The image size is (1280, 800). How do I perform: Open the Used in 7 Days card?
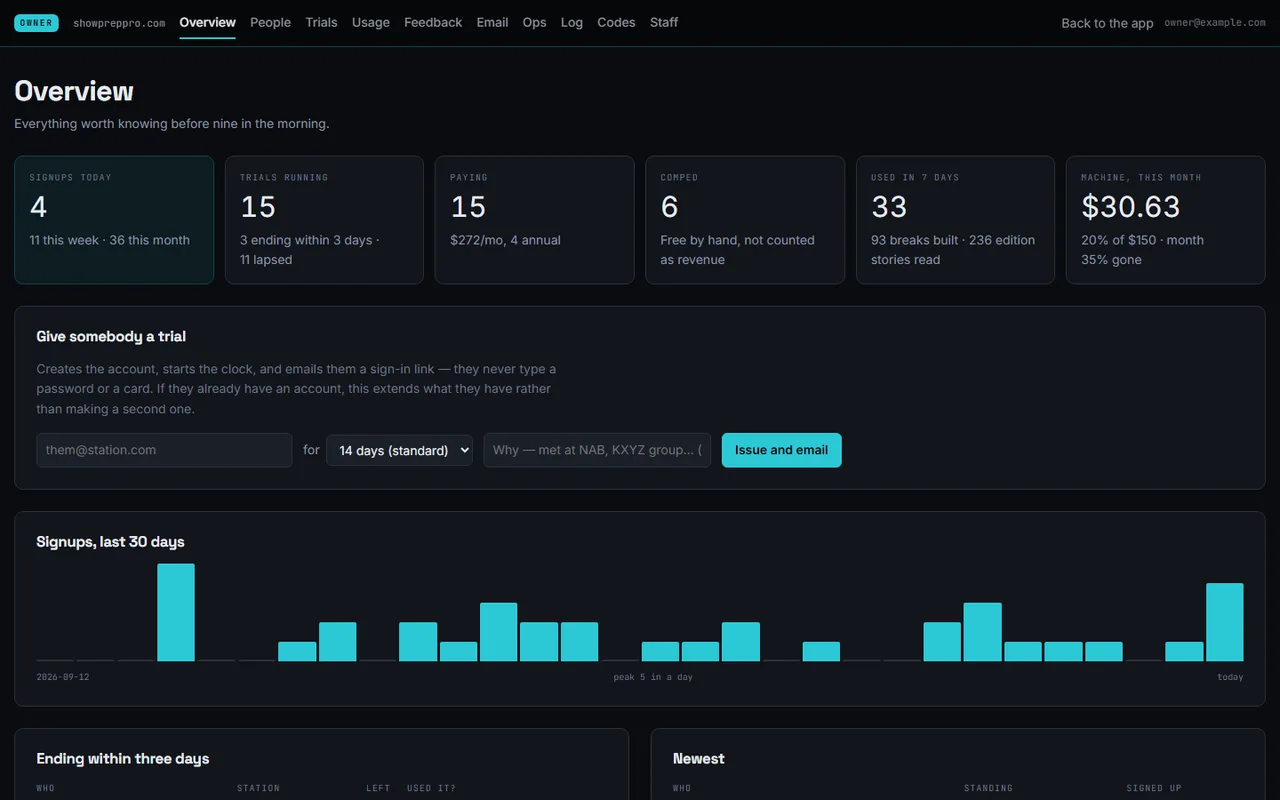955,220
